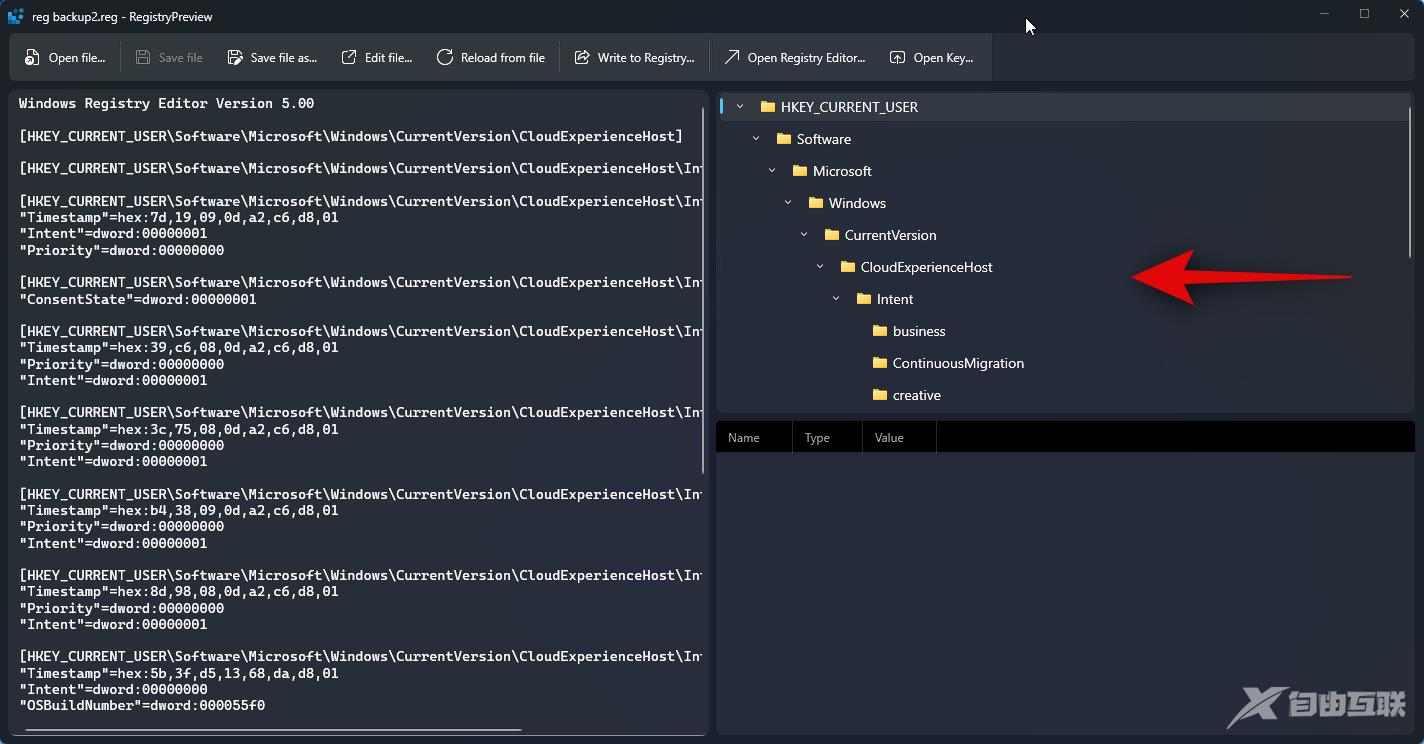Select the CurrentVersion tree item

[890, 235]
